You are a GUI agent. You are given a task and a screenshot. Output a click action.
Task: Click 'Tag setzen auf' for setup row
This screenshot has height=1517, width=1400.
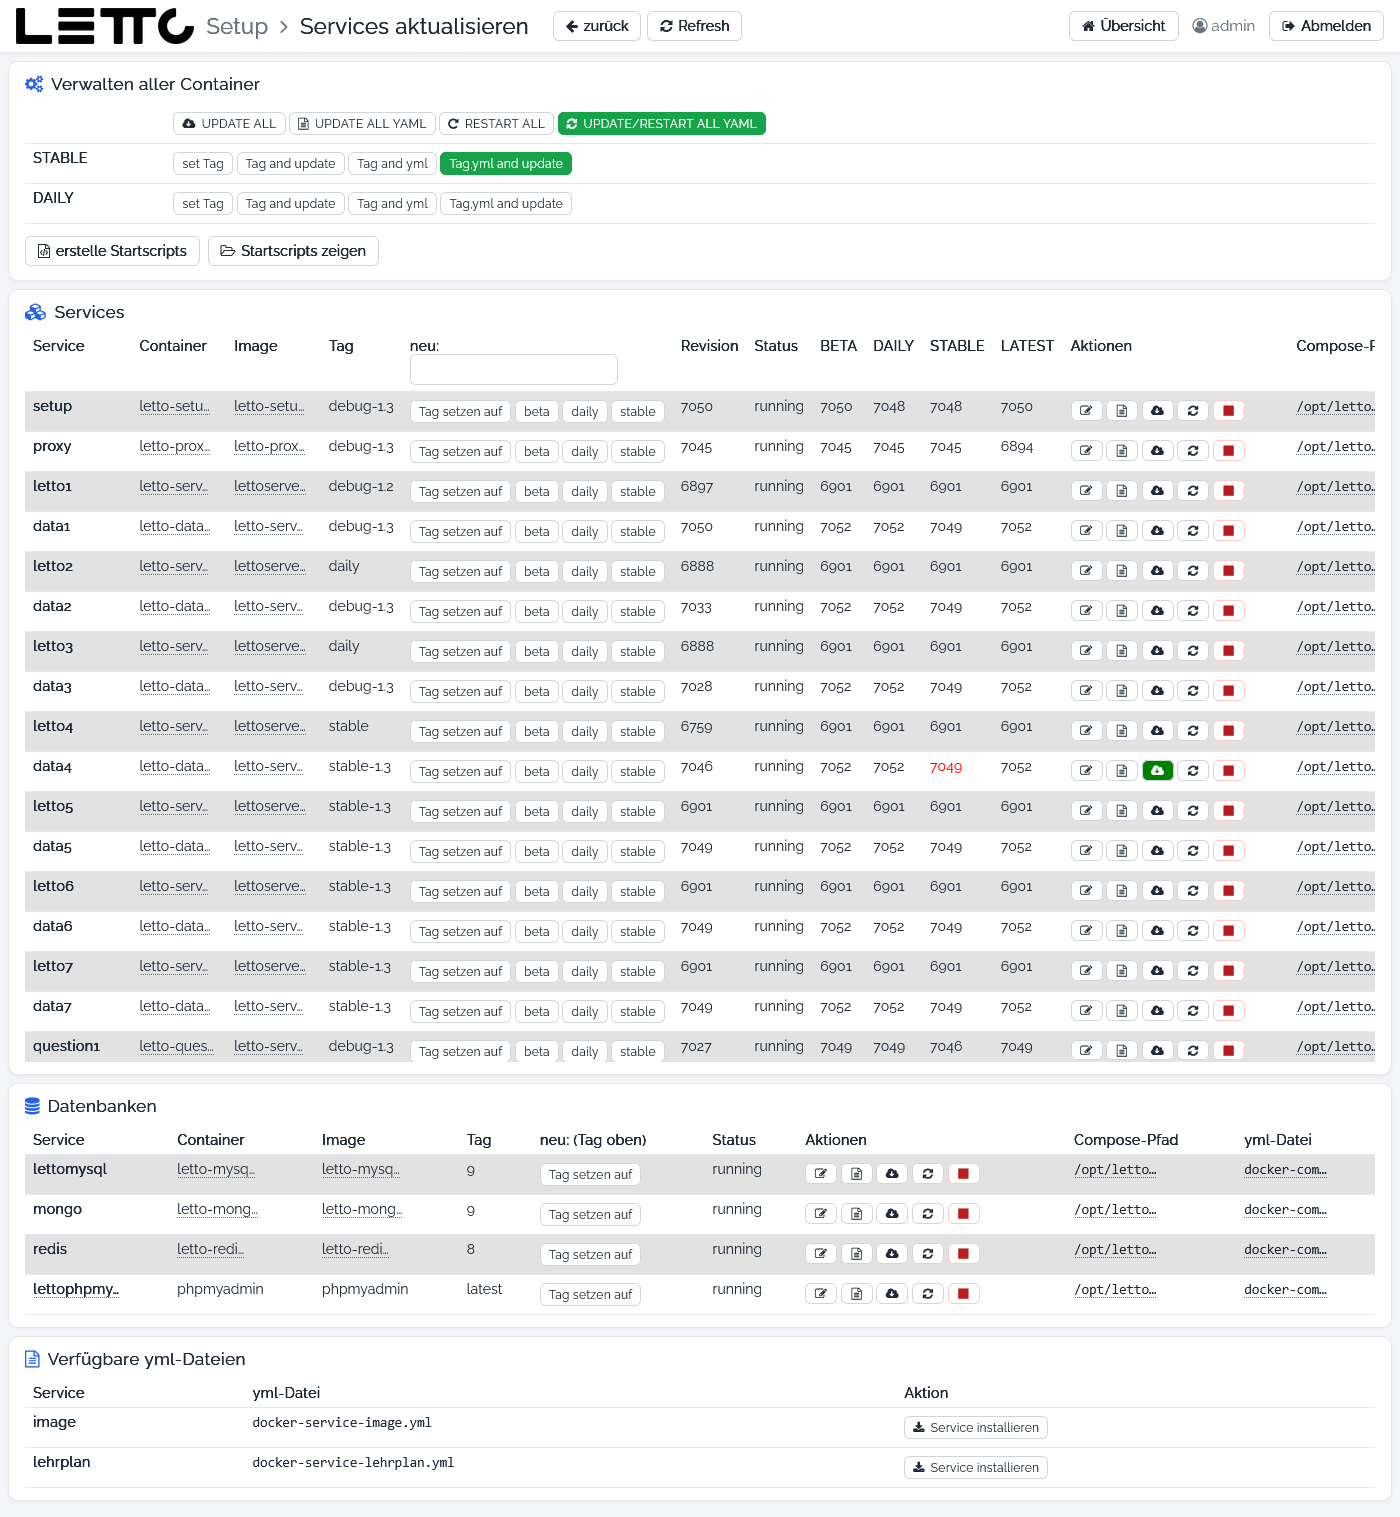point(461,411)
